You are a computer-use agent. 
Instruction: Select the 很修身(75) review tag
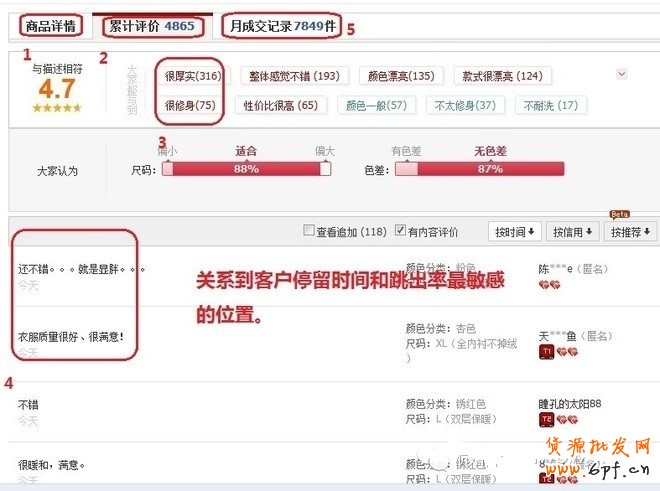click(190, 105)
